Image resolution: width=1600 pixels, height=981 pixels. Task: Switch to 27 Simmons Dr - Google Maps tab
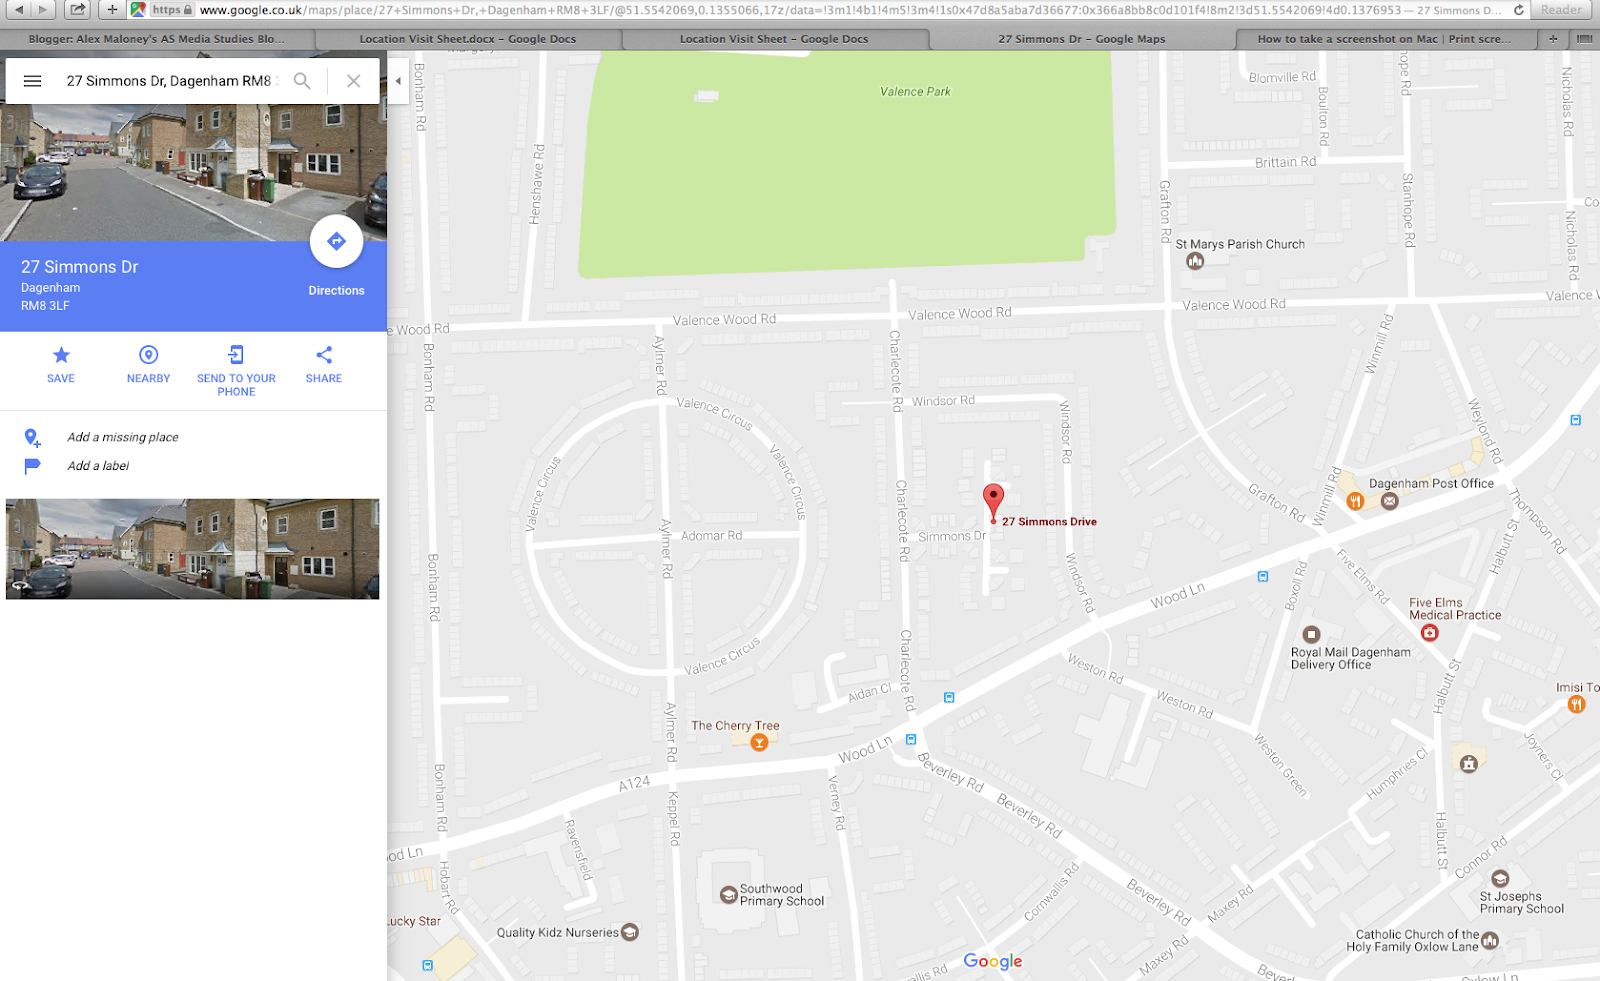pos(1082,39)
